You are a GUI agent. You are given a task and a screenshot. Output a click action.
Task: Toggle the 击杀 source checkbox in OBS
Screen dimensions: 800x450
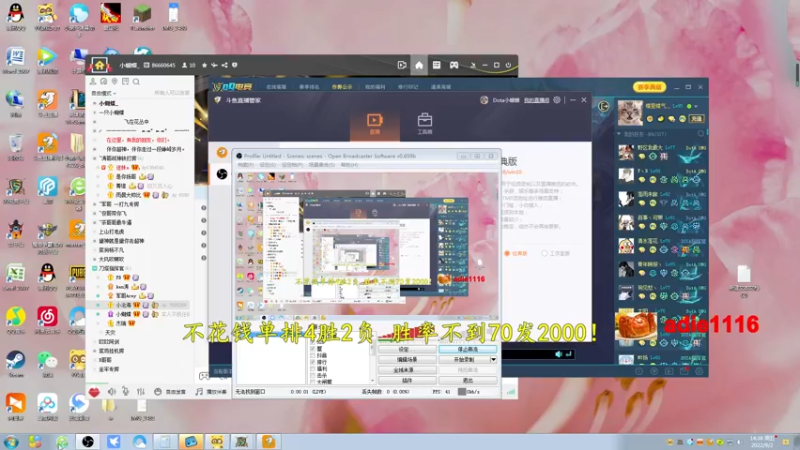[312, 375]
